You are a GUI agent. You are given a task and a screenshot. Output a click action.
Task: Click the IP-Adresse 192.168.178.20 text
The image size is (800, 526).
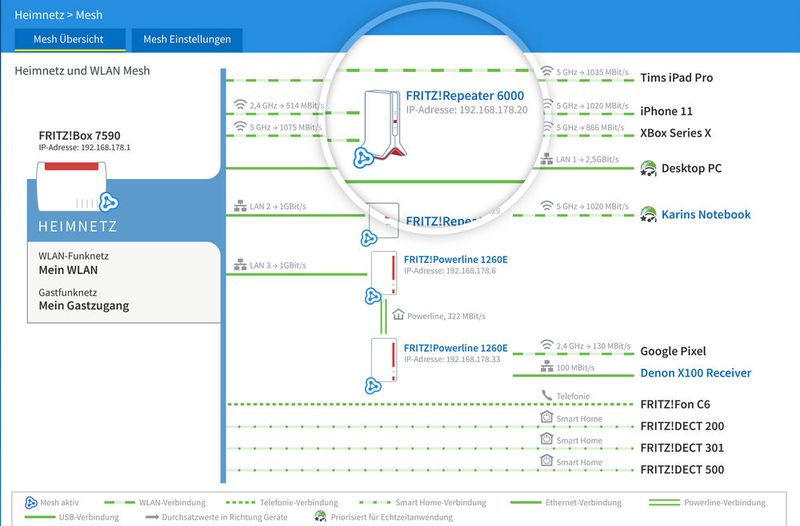coord(467,110)
